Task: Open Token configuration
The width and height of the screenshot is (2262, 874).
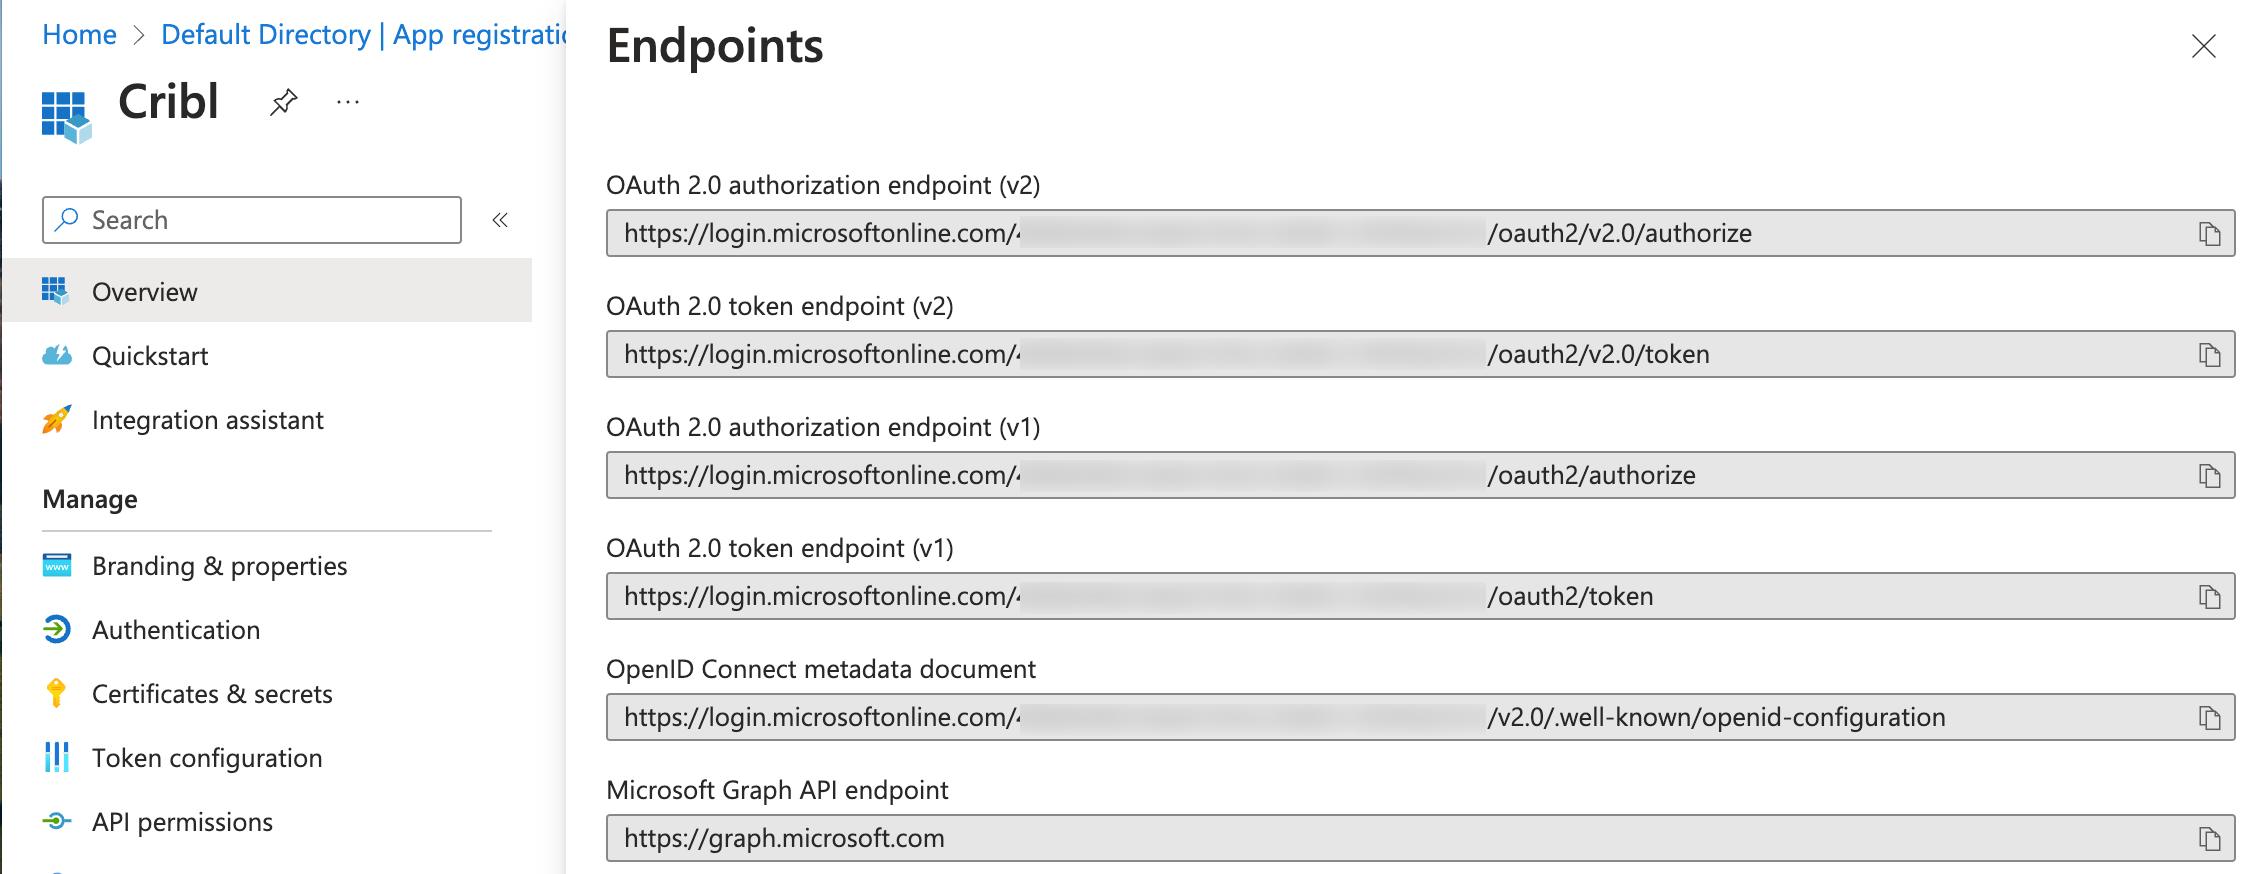Action: [x=207, y=757]
